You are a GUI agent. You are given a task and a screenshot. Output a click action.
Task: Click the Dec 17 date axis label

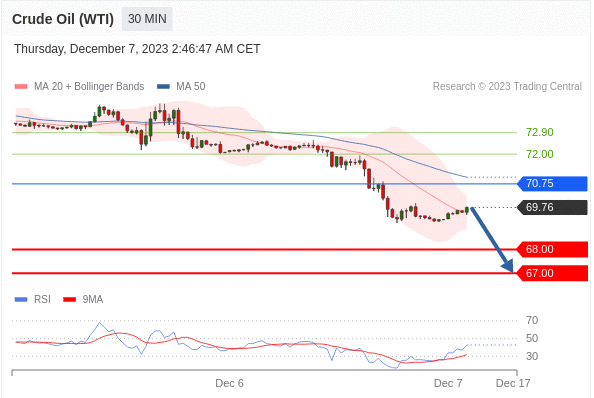point(513,383)
